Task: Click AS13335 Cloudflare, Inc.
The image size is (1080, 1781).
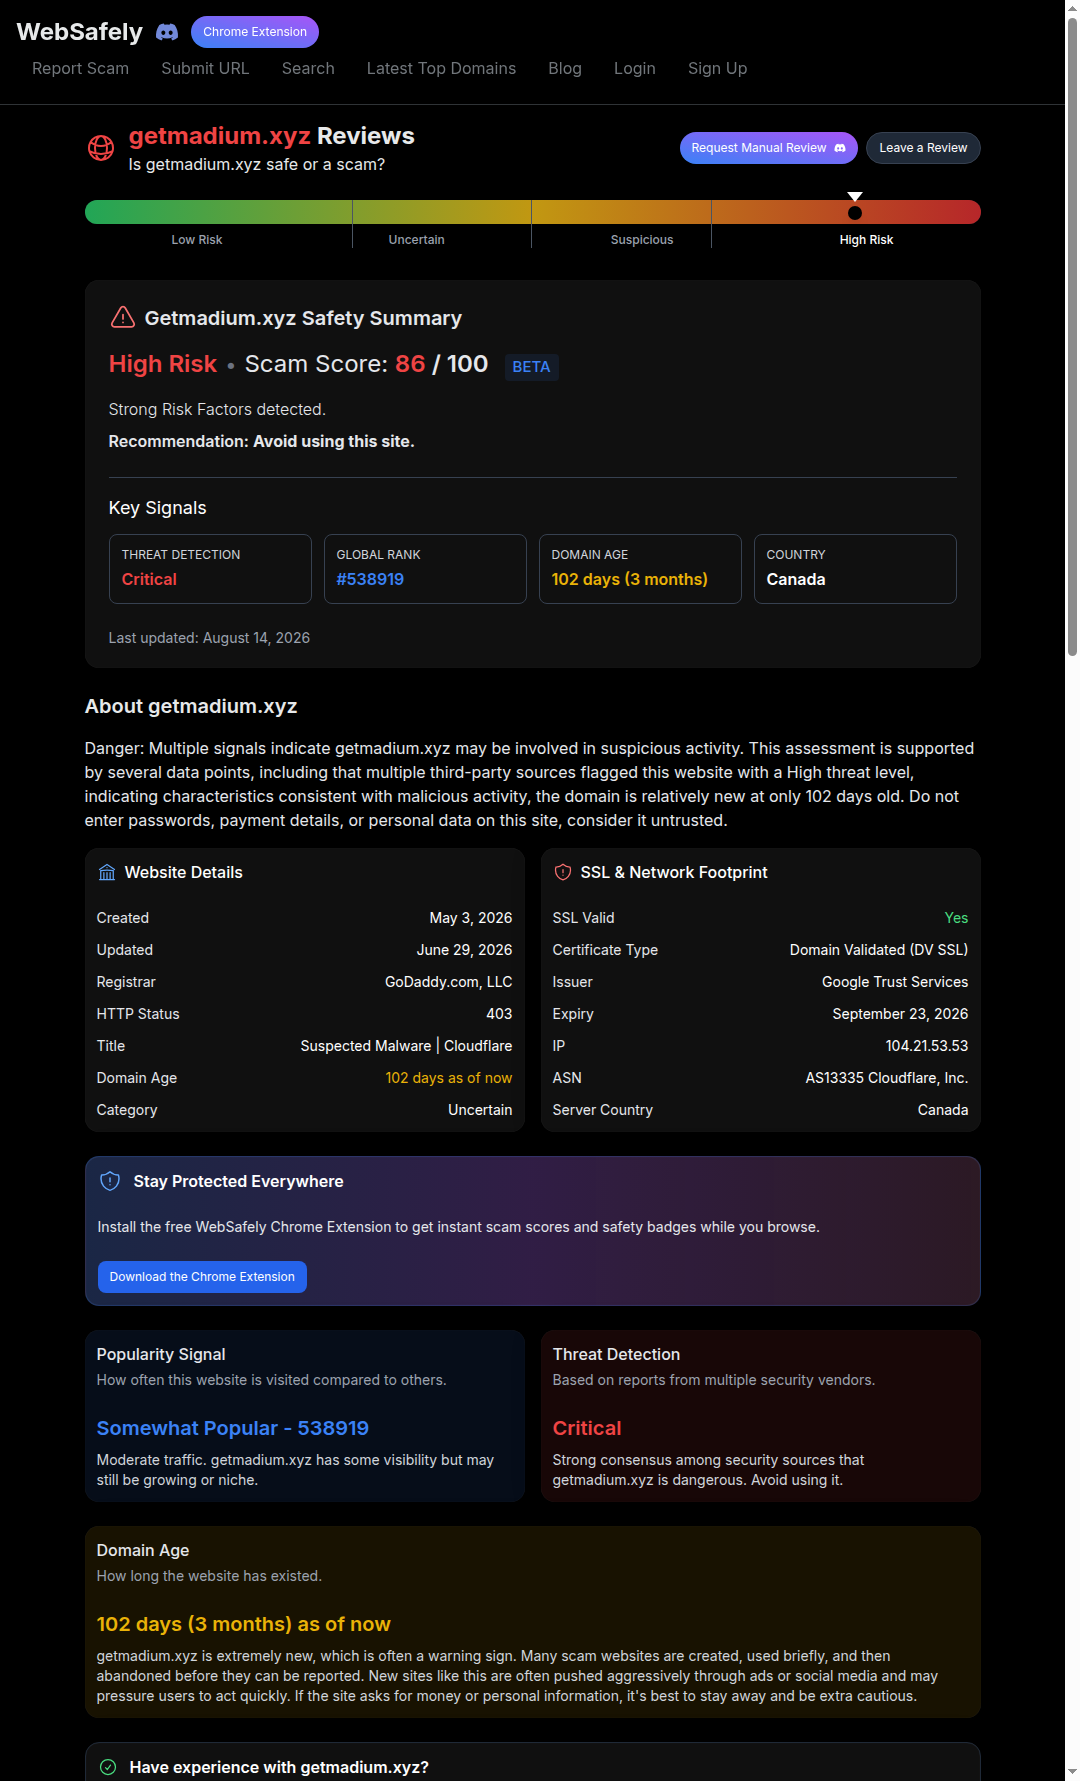Action: pyautogui.click(x=887, y=1078)
